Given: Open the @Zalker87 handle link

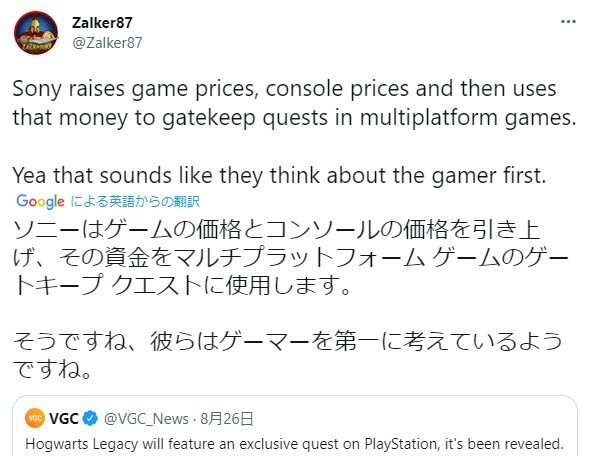Looking at the screenshot, I should (107, 43).
